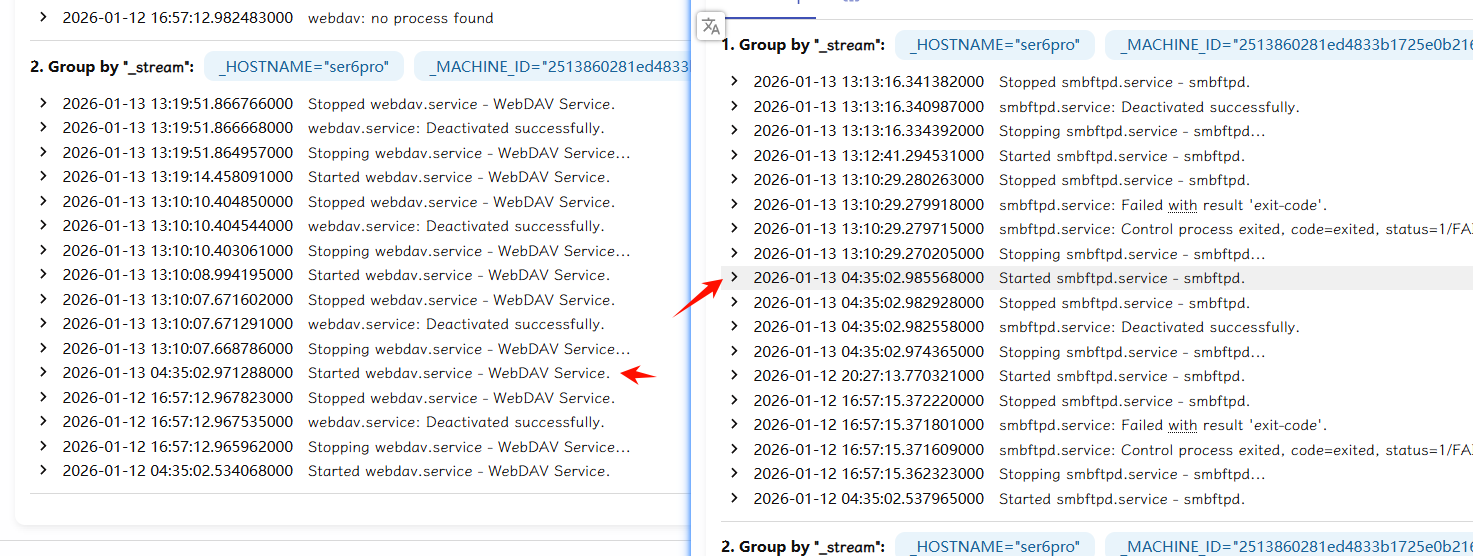1473x556 pixels.
Task: Expand the 13:19:14.458091000 Started webdav.service row
Action: [x=43, y=177]
